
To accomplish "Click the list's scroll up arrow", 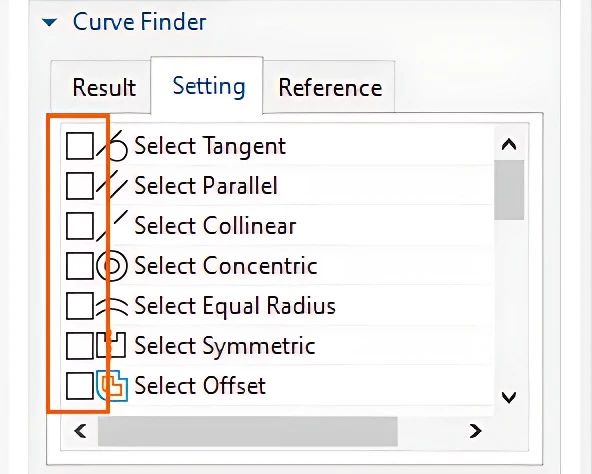I will tap(509, 144).
